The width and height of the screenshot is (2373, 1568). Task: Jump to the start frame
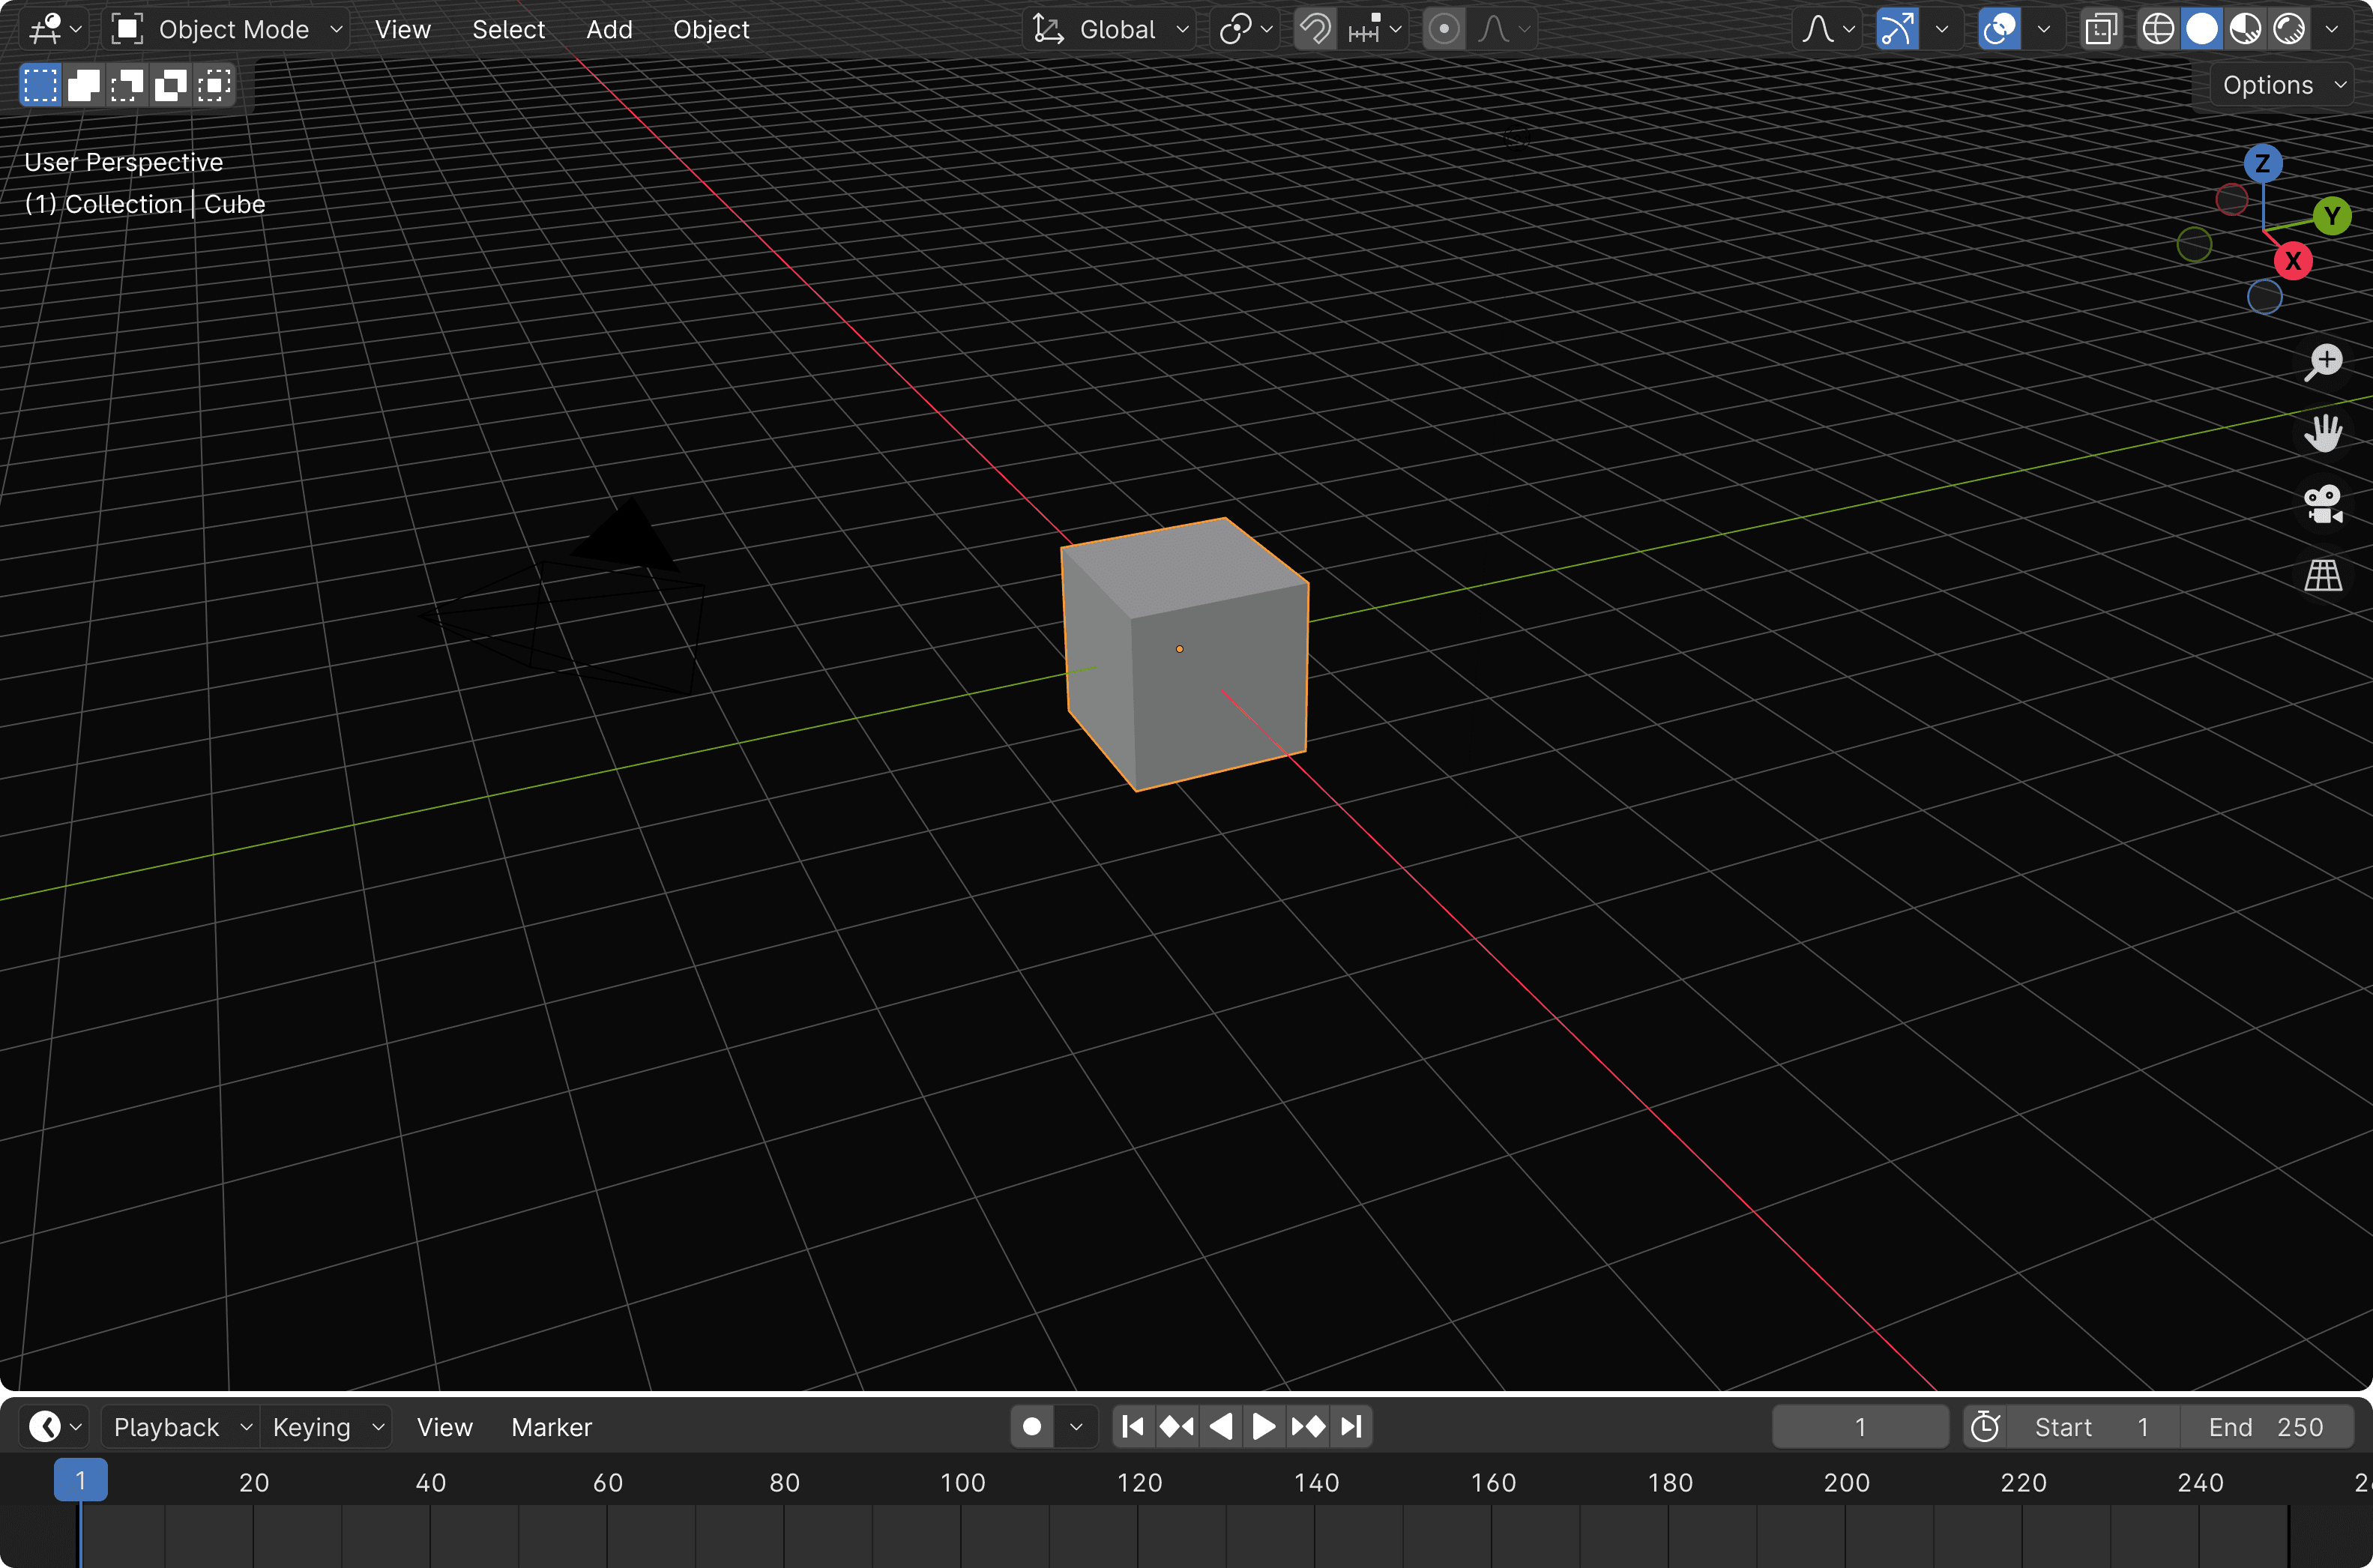point(1133,1426)
